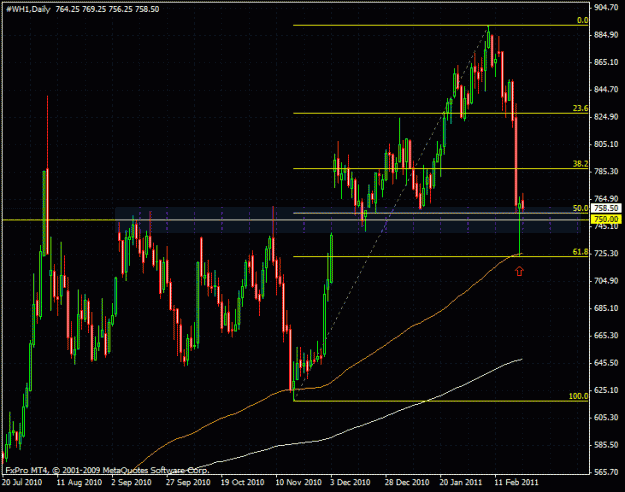Click the 20 Jul 2010 date label

tap(22, 482)
